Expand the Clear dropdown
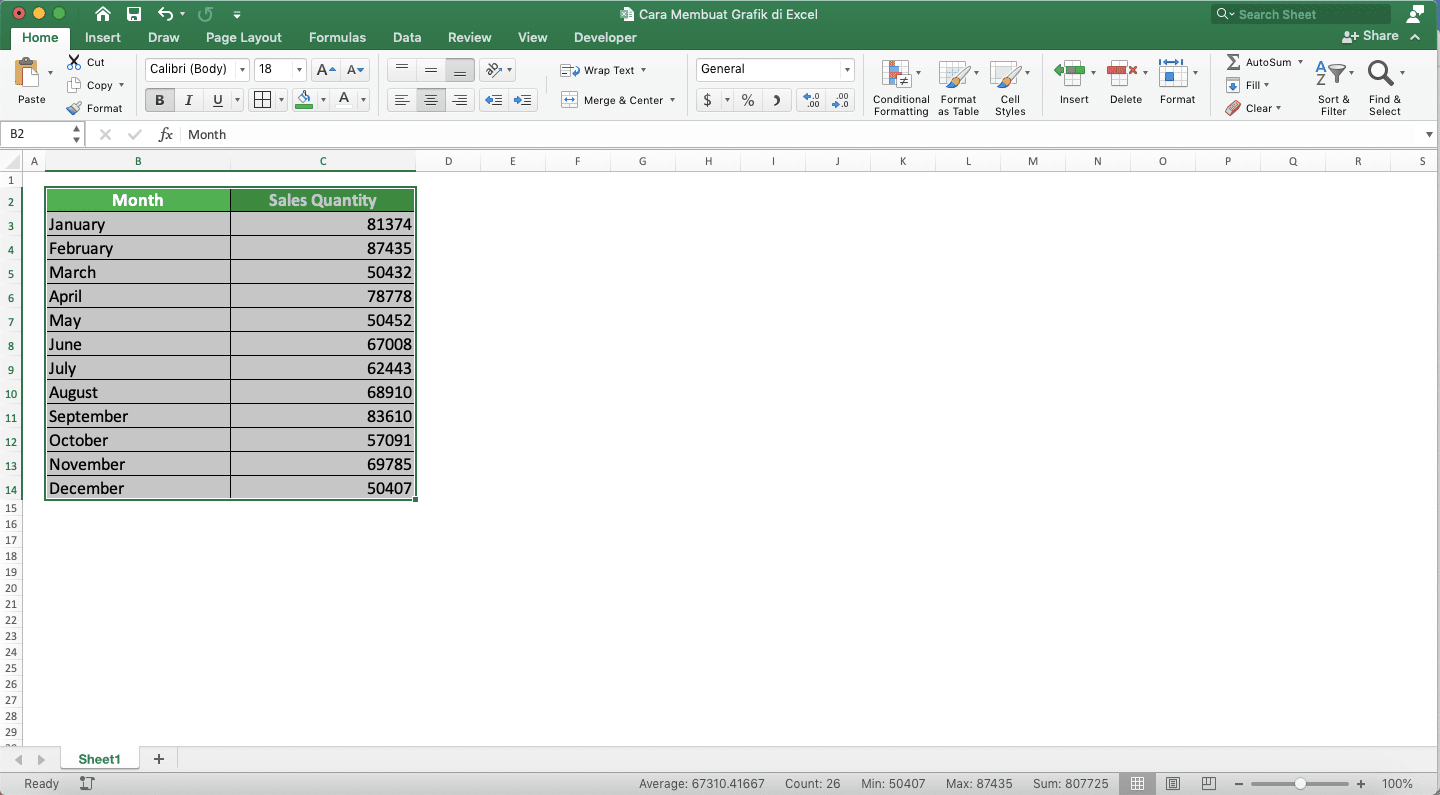1440x795 pixels. click(x=1278, y=108)
